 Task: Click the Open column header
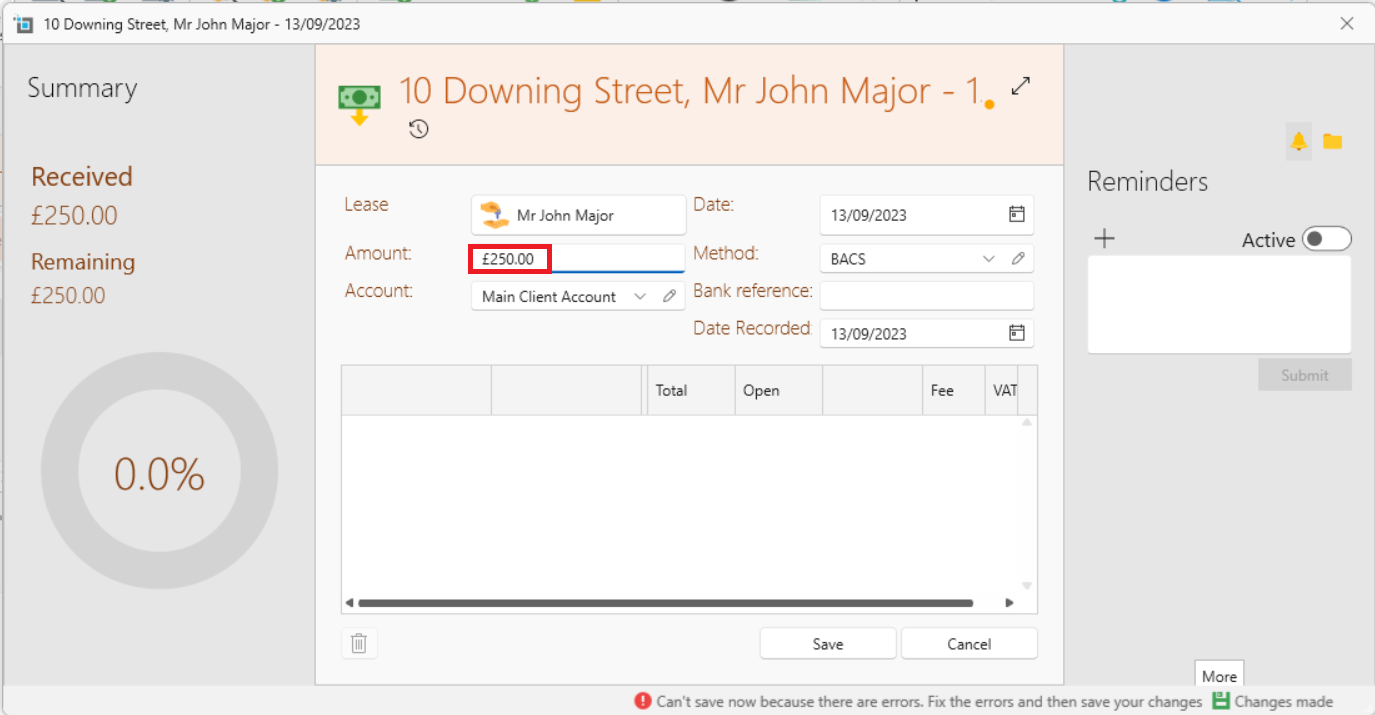point(778,390)
